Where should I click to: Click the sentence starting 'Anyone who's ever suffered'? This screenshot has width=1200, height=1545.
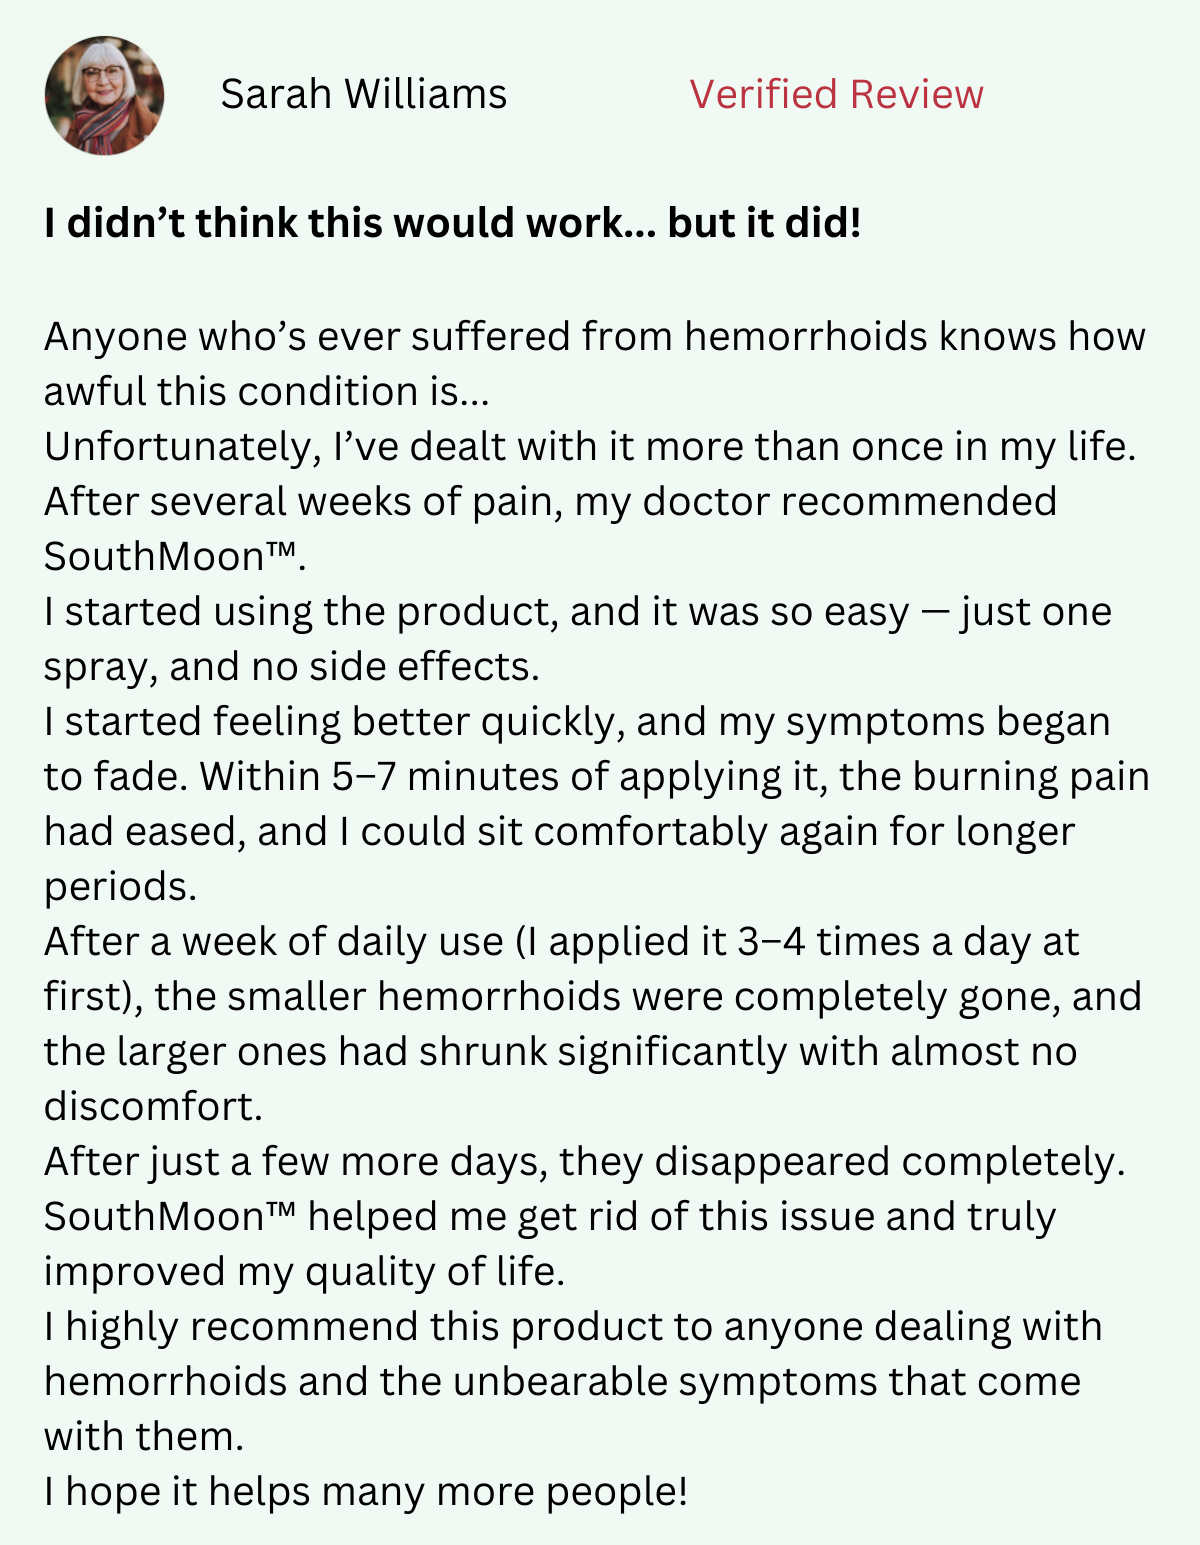(x=594, y=363)
